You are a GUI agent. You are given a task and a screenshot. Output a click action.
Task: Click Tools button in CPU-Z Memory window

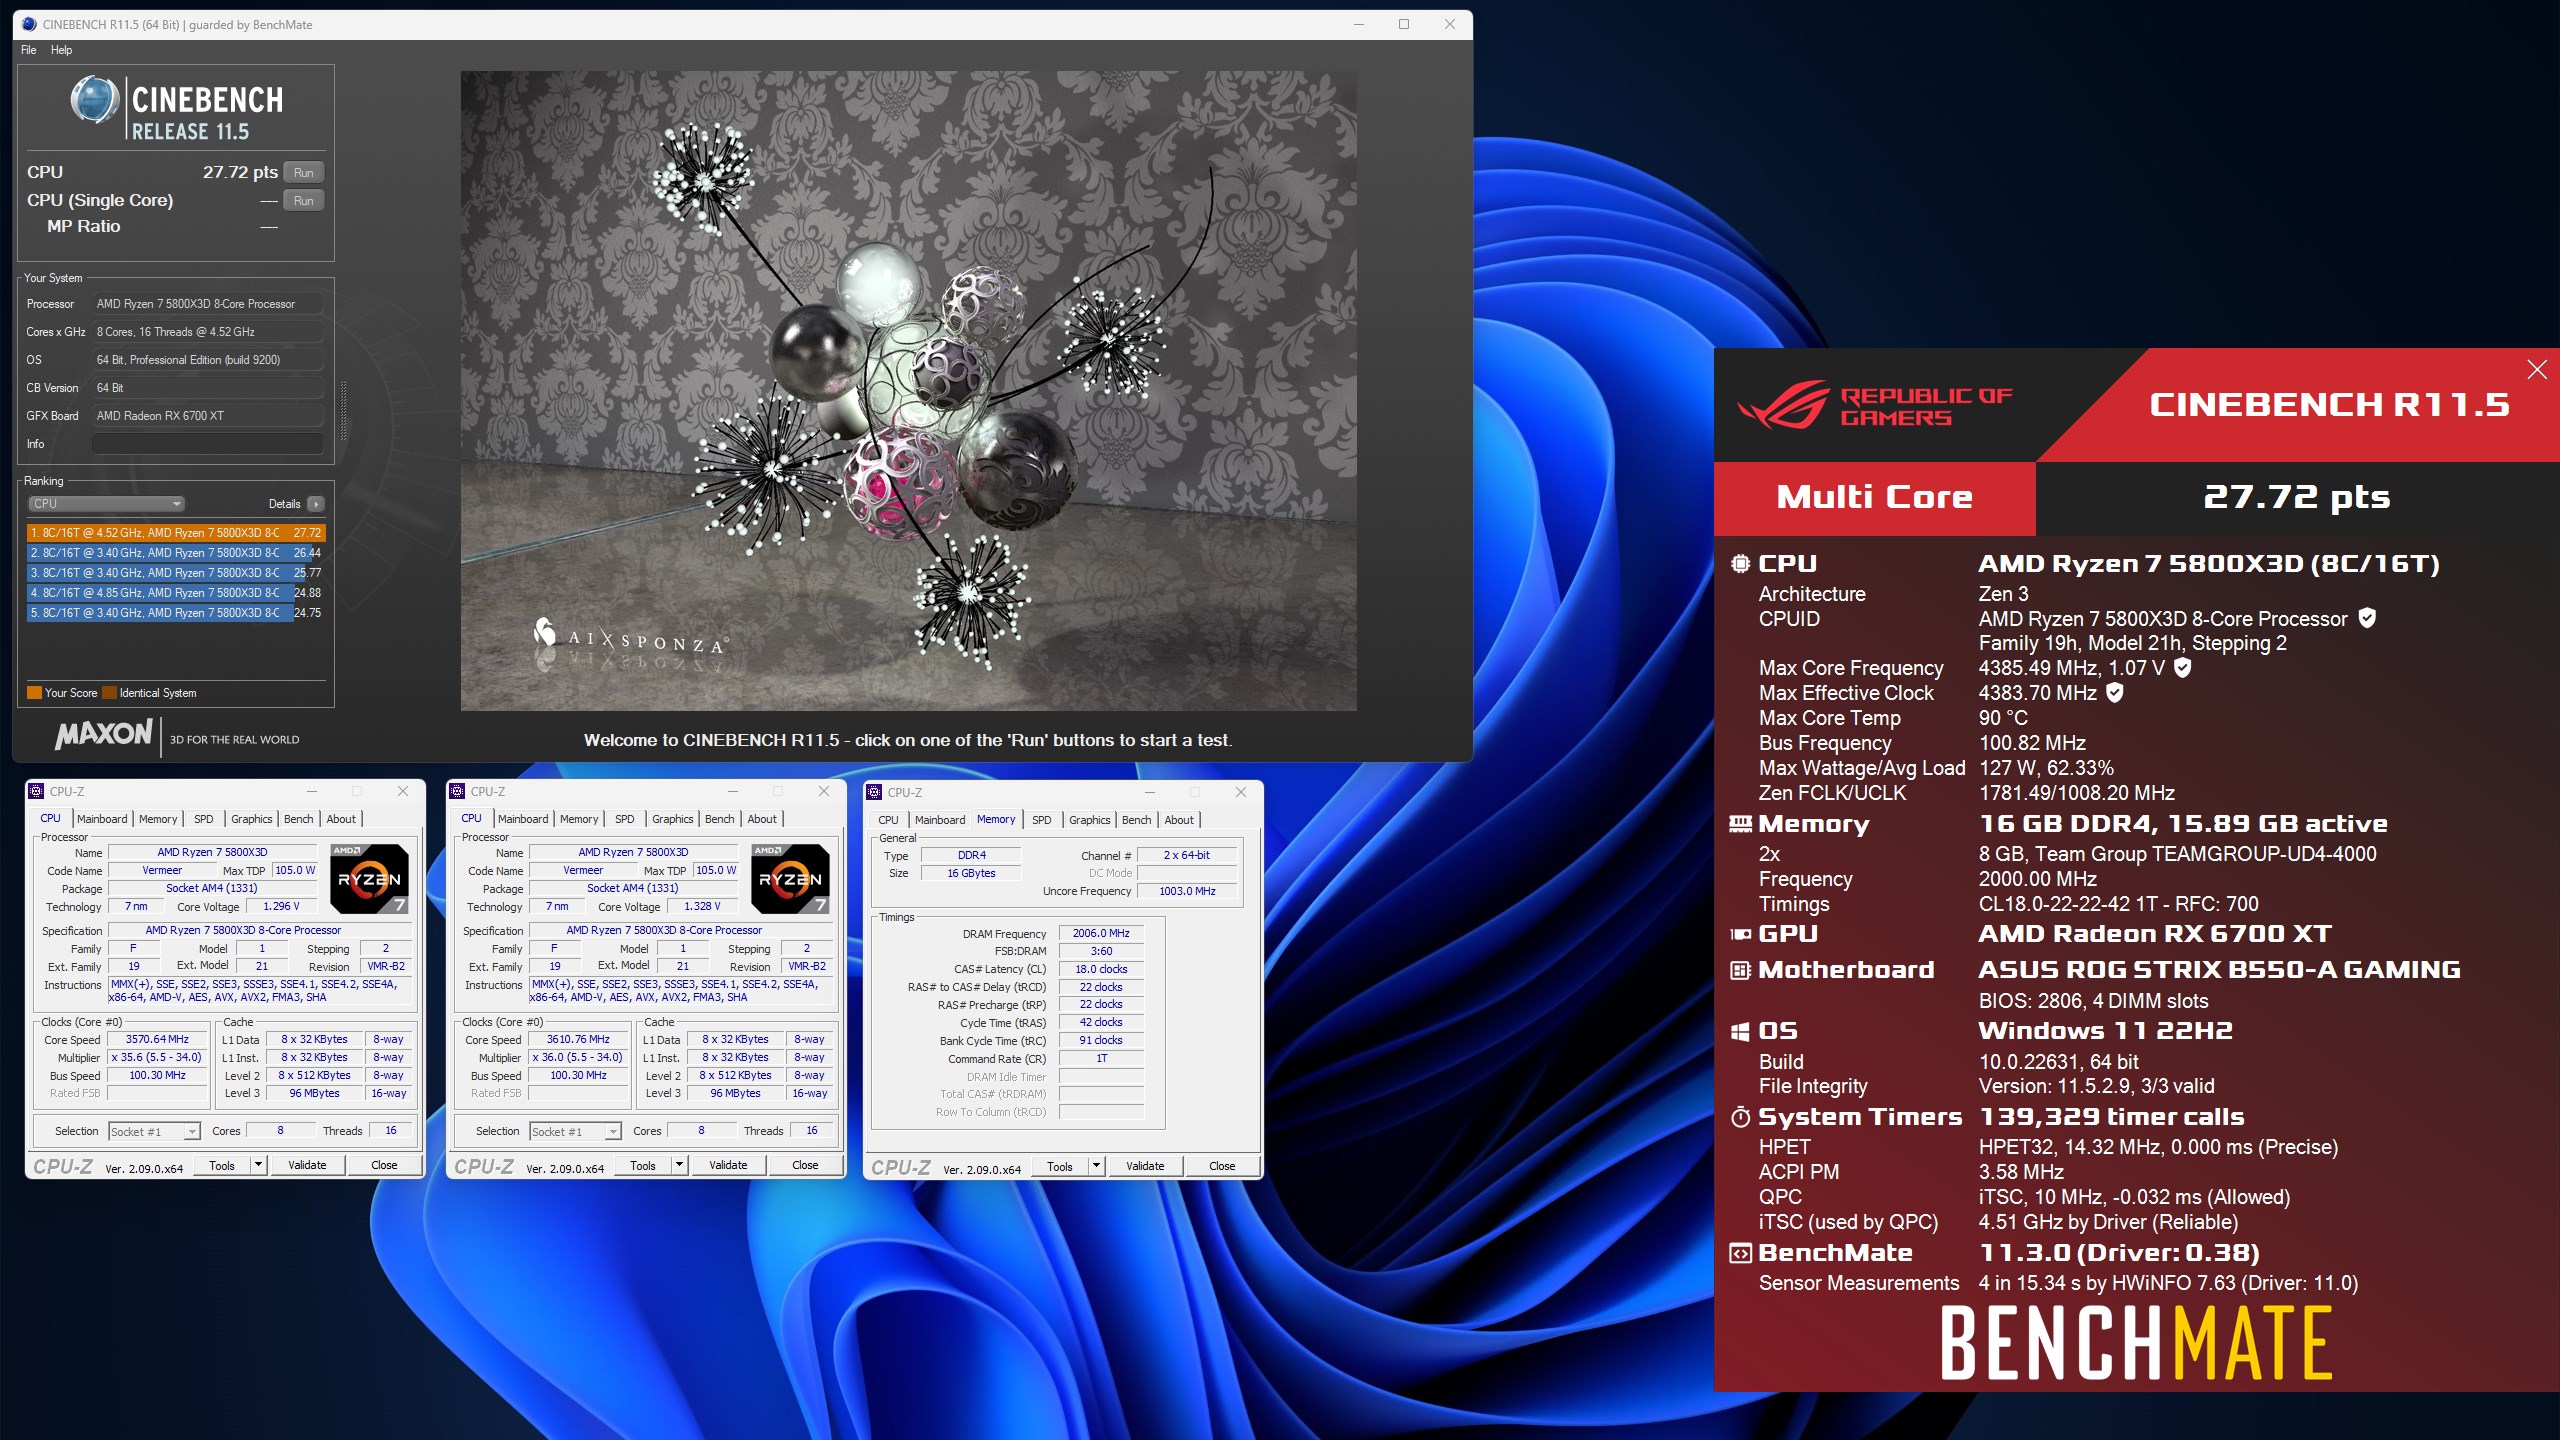1059,1166
